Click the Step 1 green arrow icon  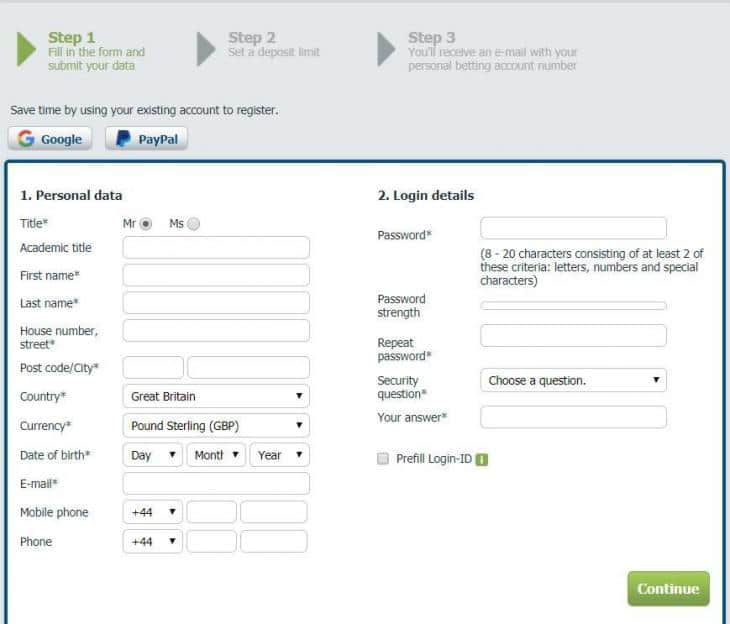pyautogui.click(x=26, y=49)
